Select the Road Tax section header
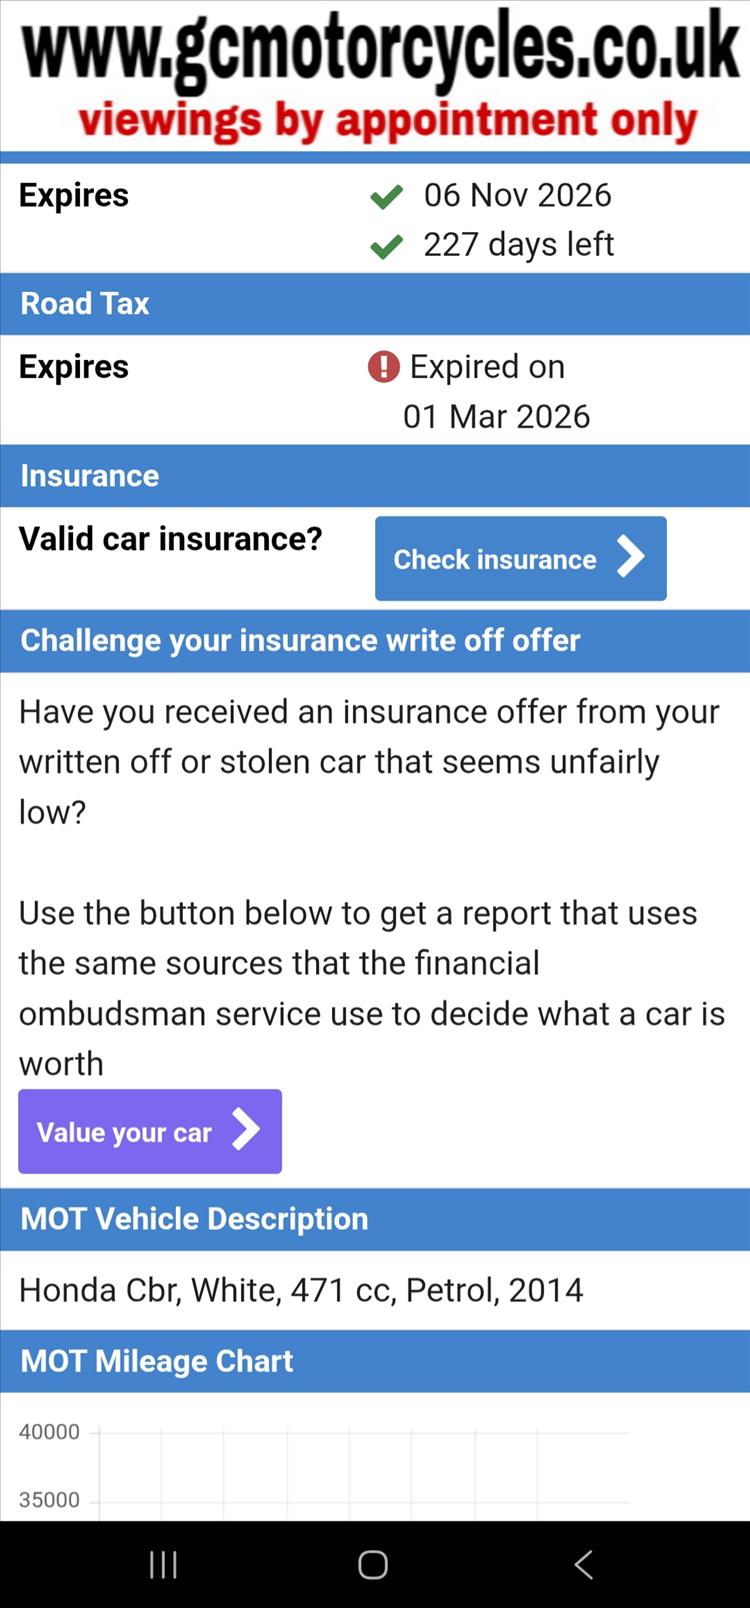Viewport: 750px width, 1608px height. (x=375, y=304)
